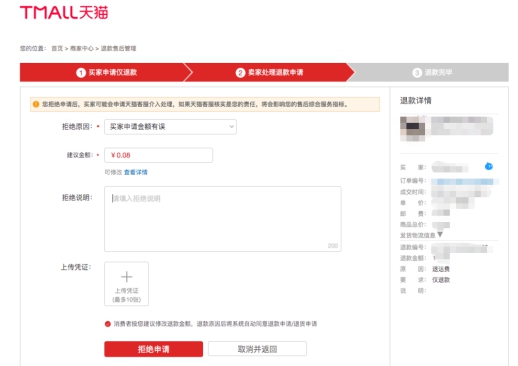Click the 上传凭证 upload box
This screenshot has width=518, height=366.
(x=126, y=284)
